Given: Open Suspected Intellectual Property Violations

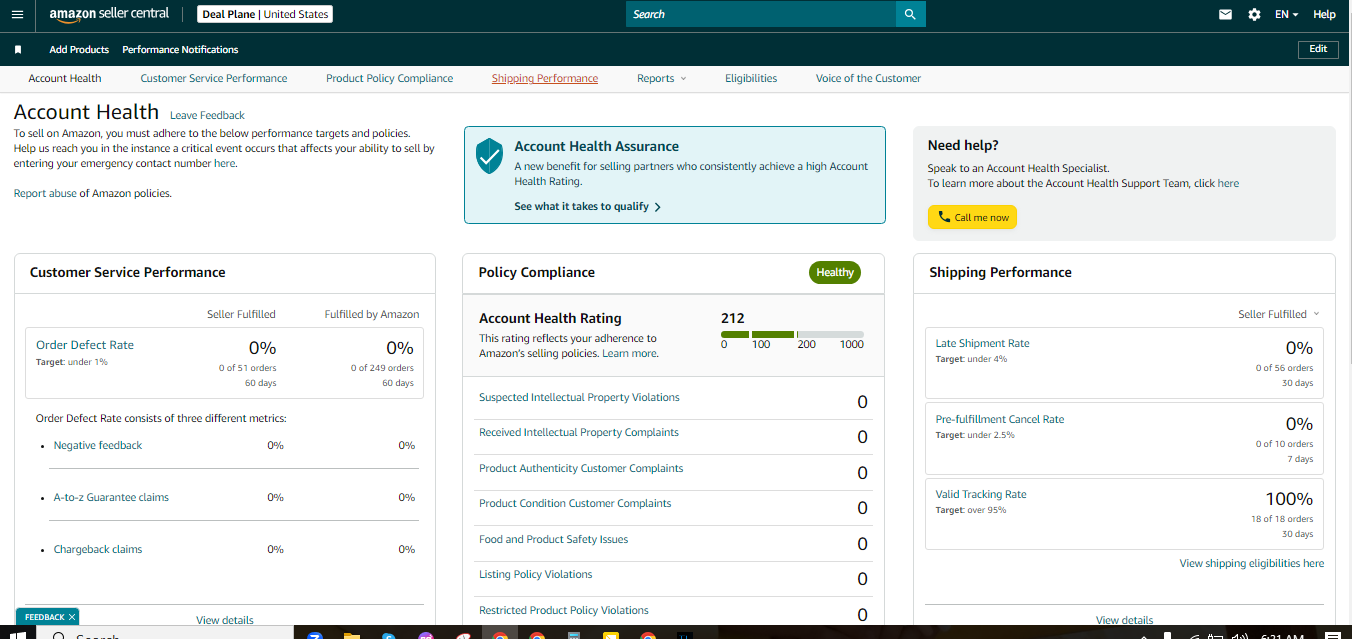Looking at the screenshot, I should coord(579,397).
